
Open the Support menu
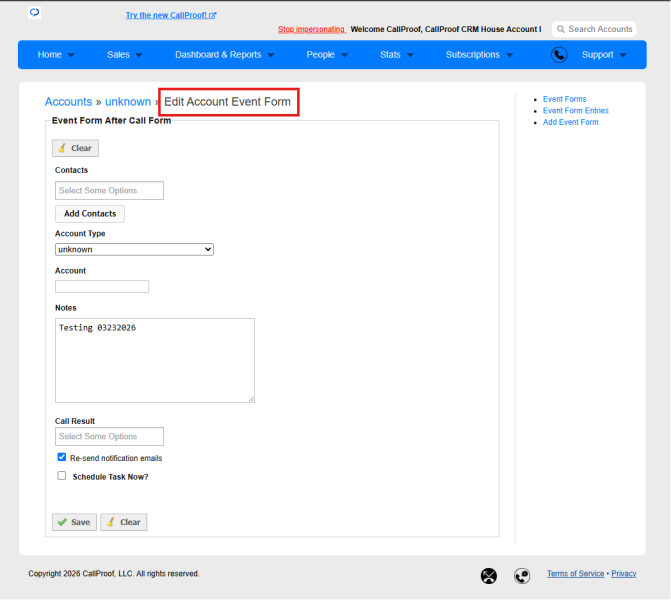click(x=597, y=55)
